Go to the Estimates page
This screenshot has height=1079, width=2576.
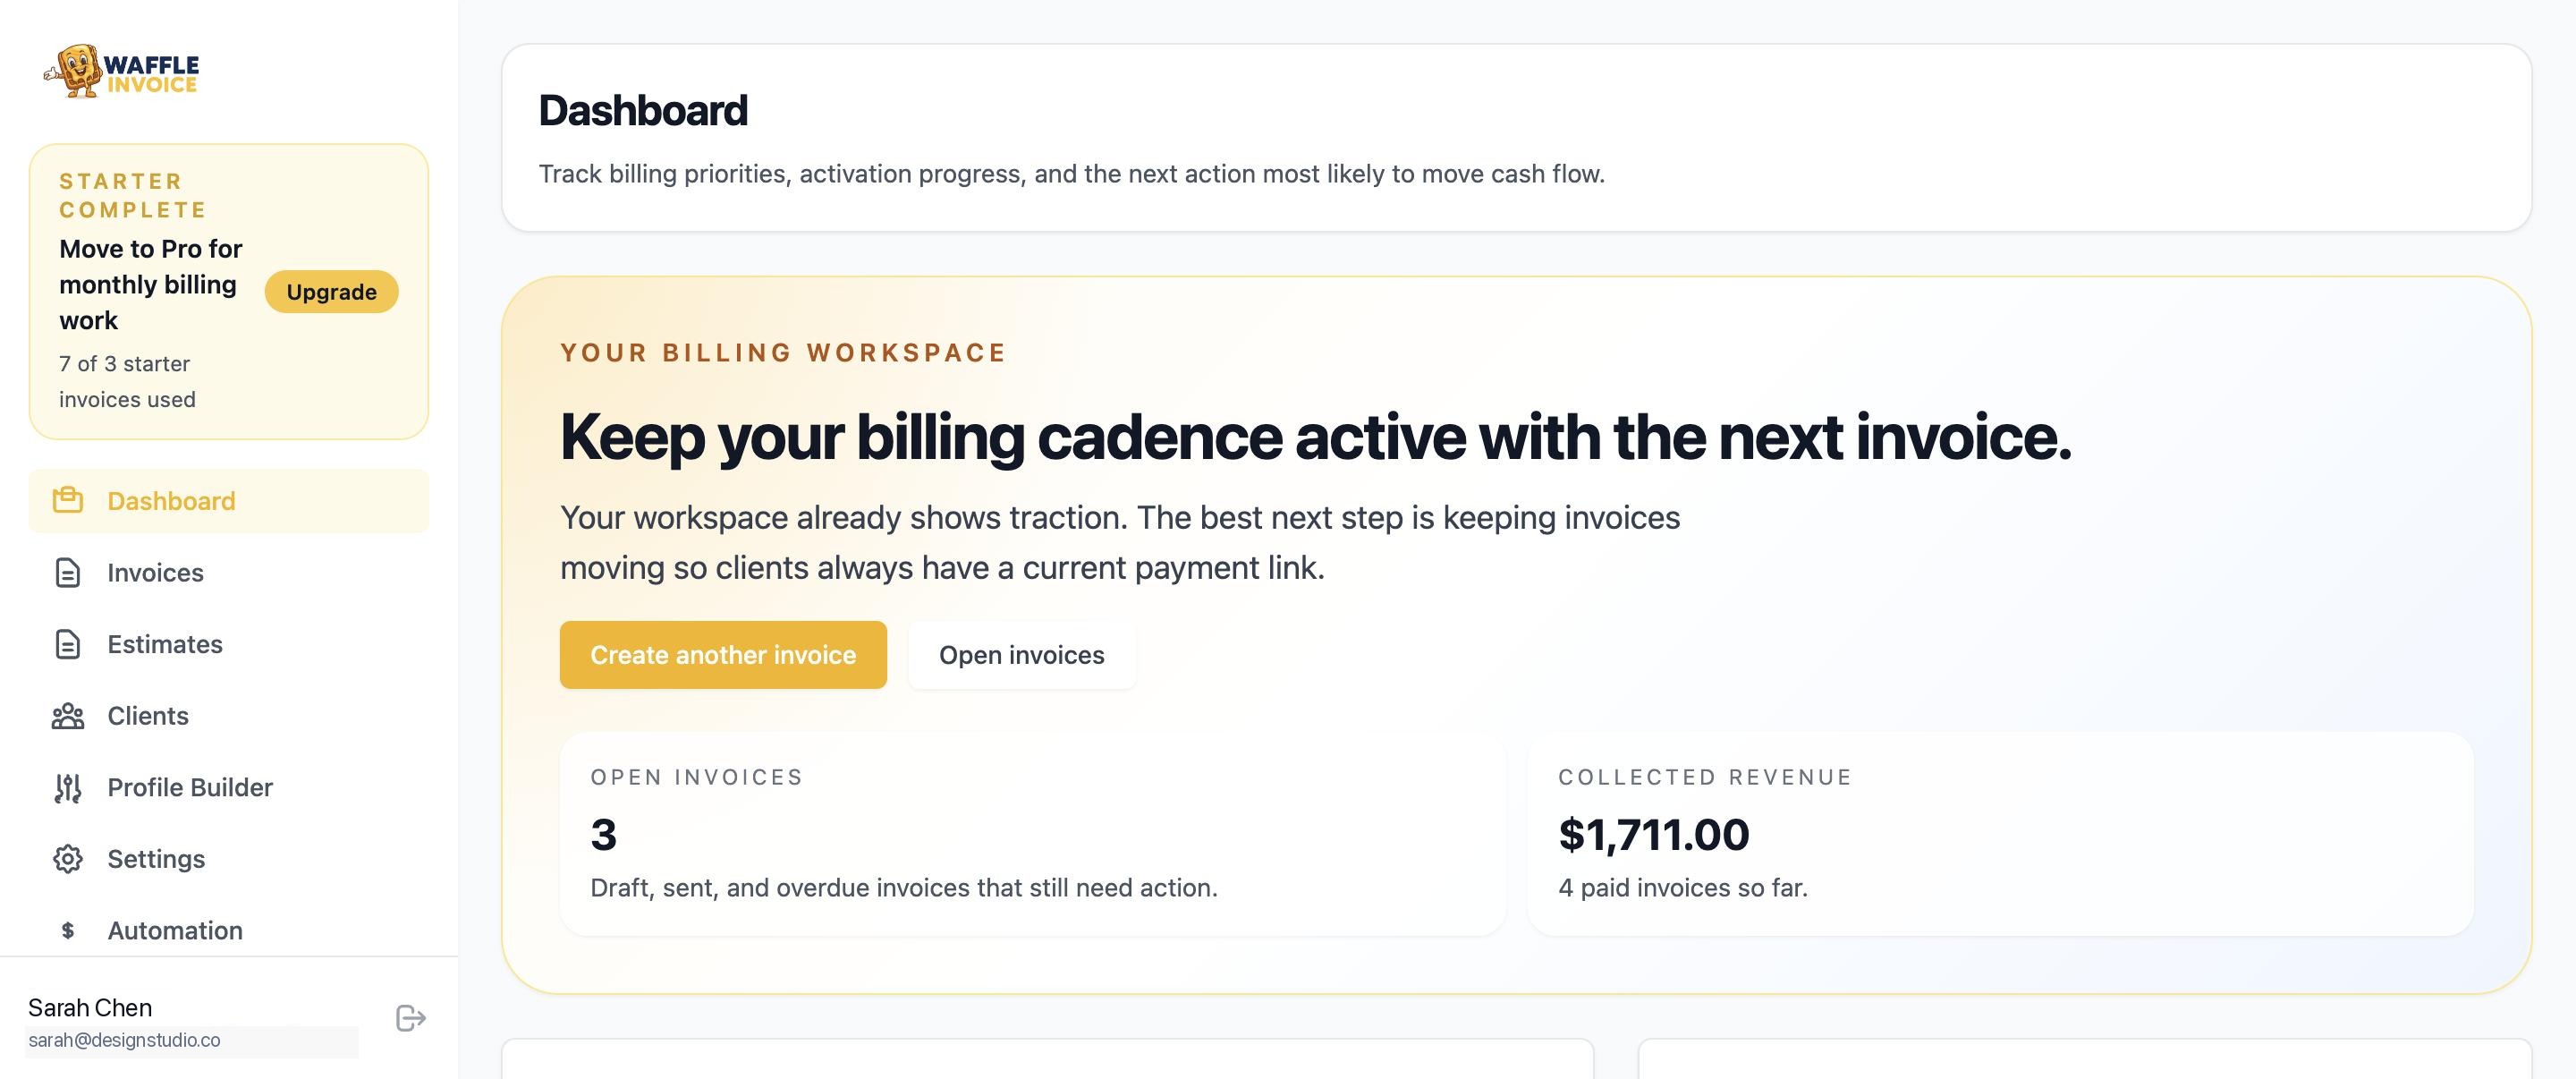pyautogui.click(x=165, y=644)
